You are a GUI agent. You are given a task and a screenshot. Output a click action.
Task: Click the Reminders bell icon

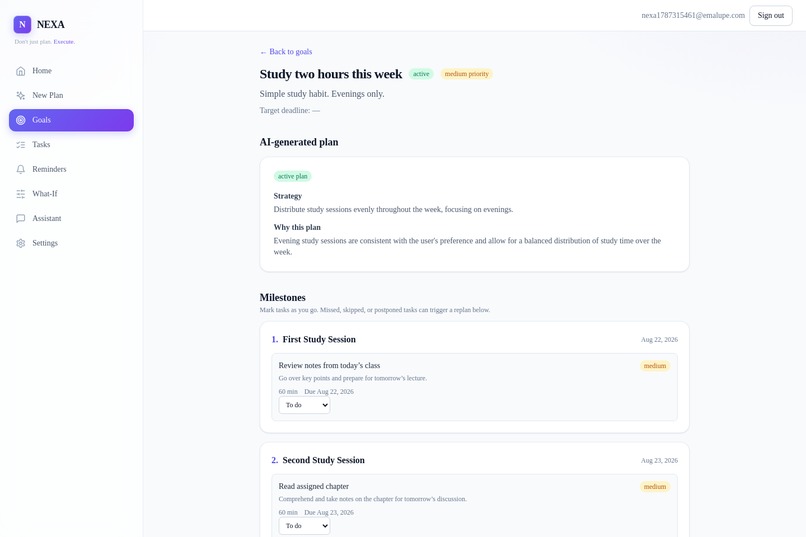point(21,170)
